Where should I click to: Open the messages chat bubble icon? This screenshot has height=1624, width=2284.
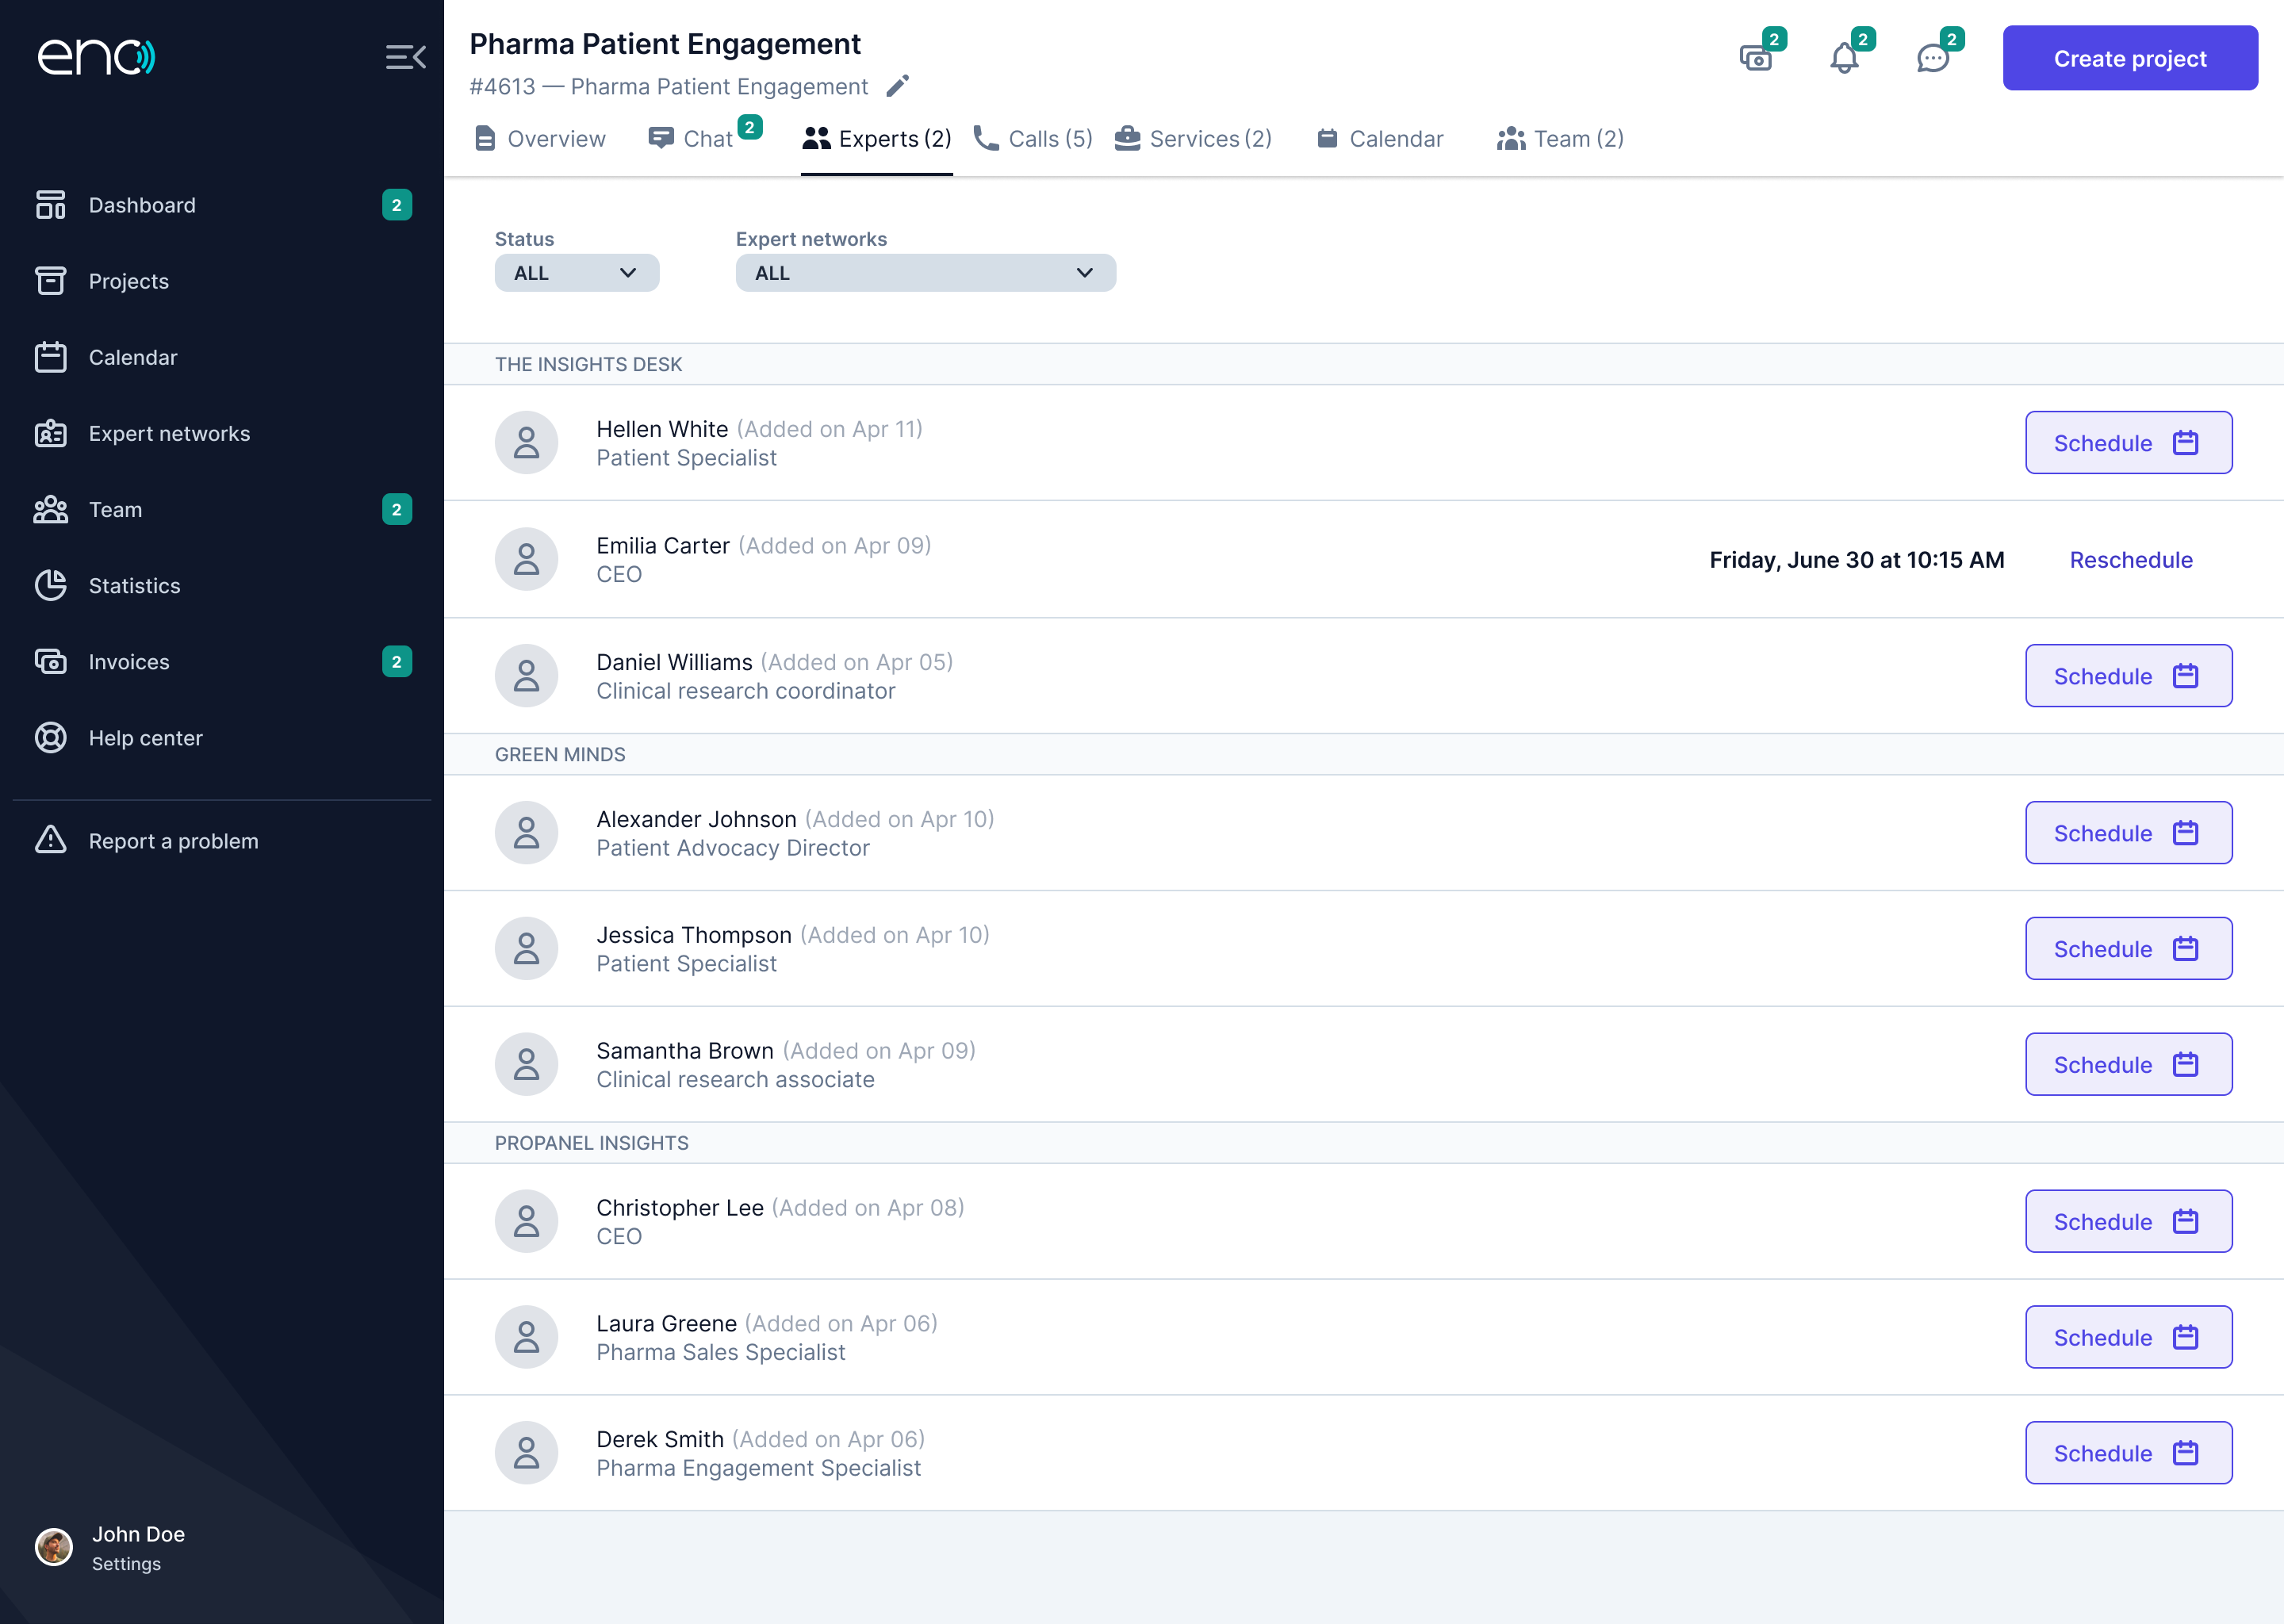1932,58
